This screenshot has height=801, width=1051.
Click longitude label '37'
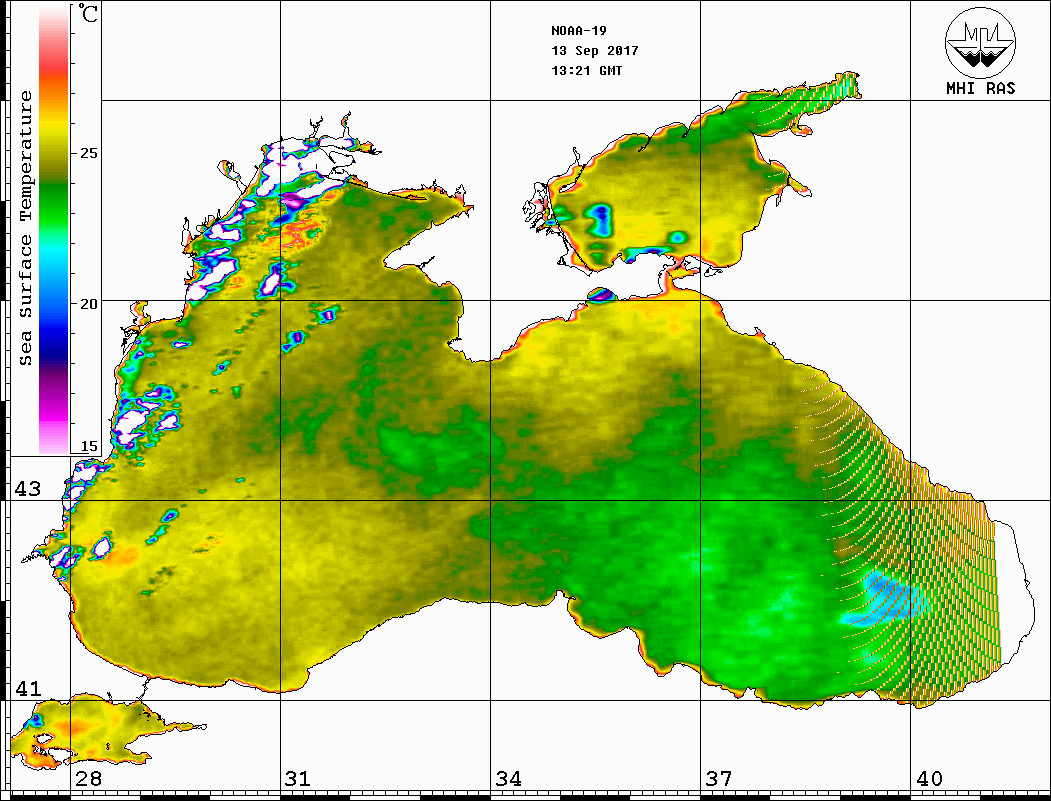point(719,779)
